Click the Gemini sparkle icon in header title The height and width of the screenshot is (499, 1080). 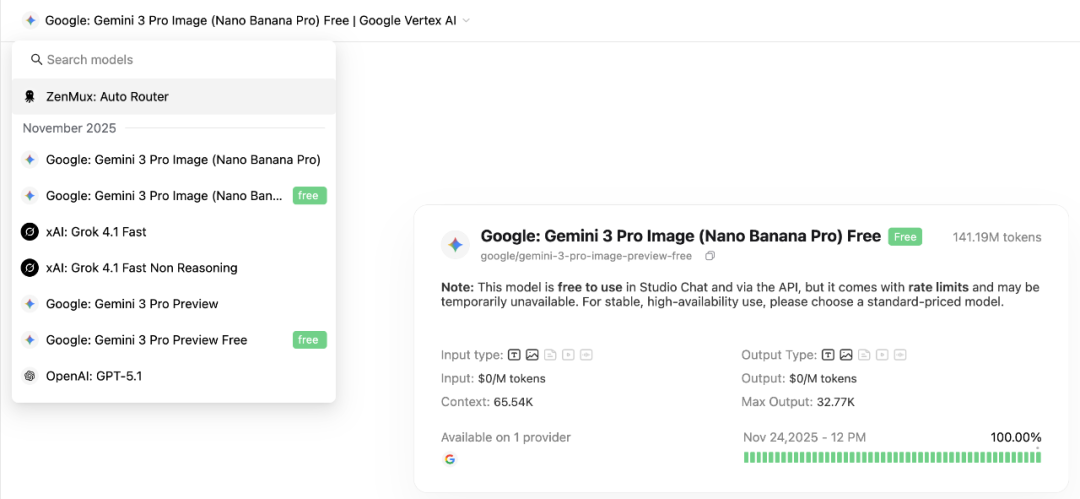pos(30,21)
